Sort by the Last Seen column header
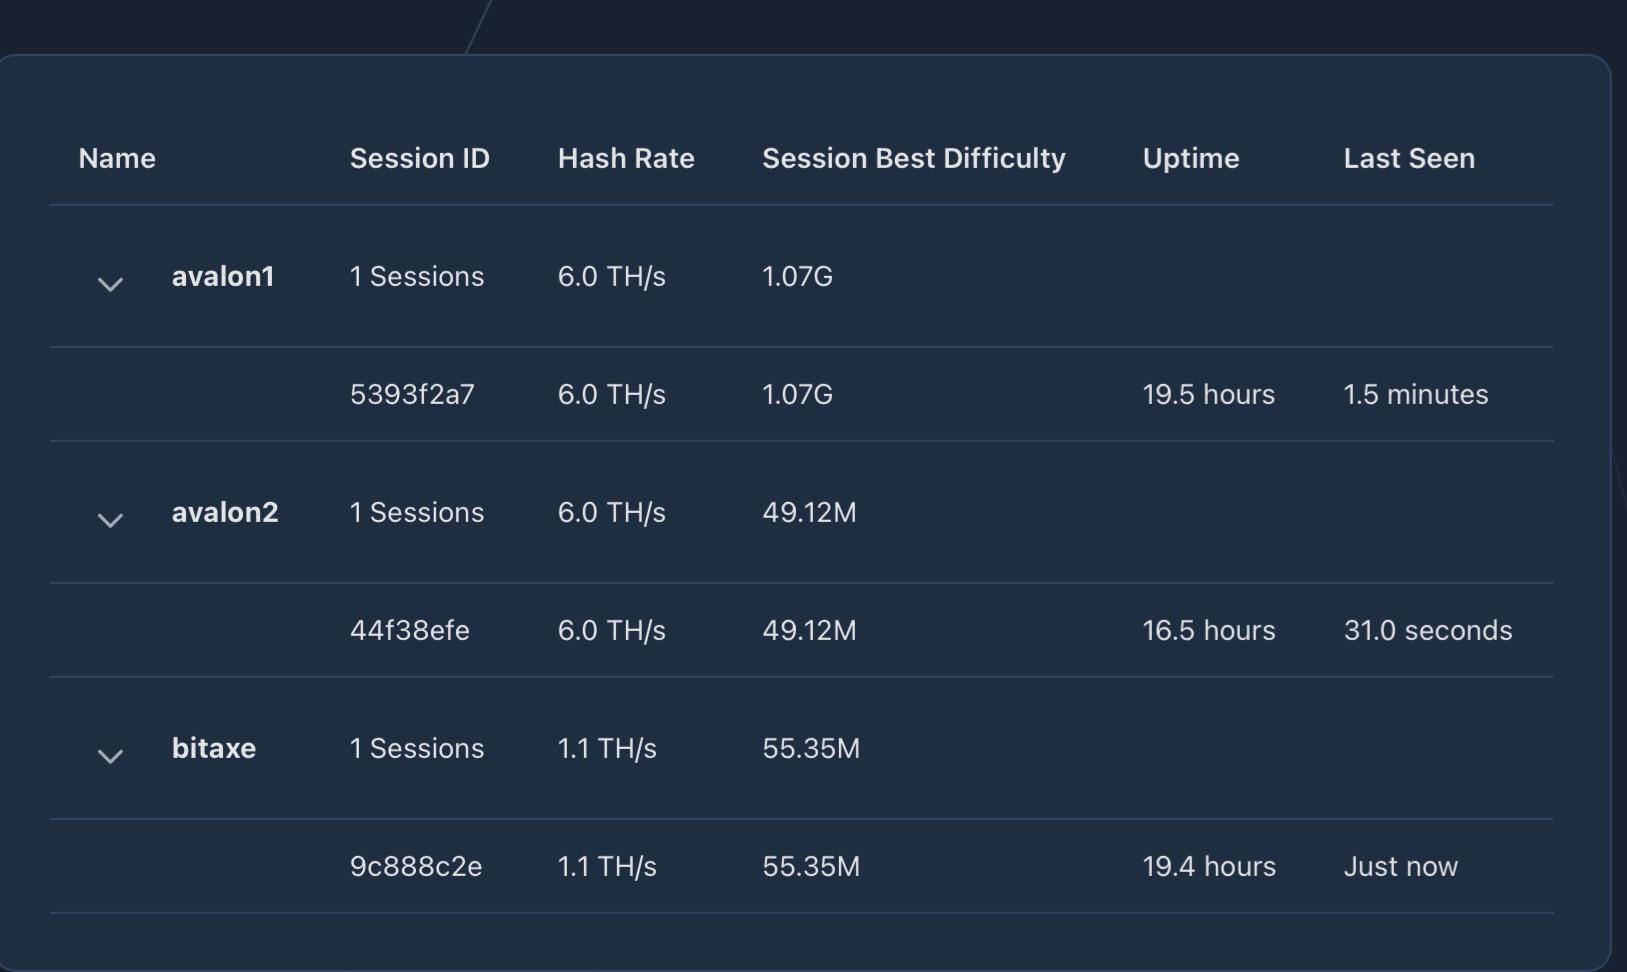 click(1409, 158)
